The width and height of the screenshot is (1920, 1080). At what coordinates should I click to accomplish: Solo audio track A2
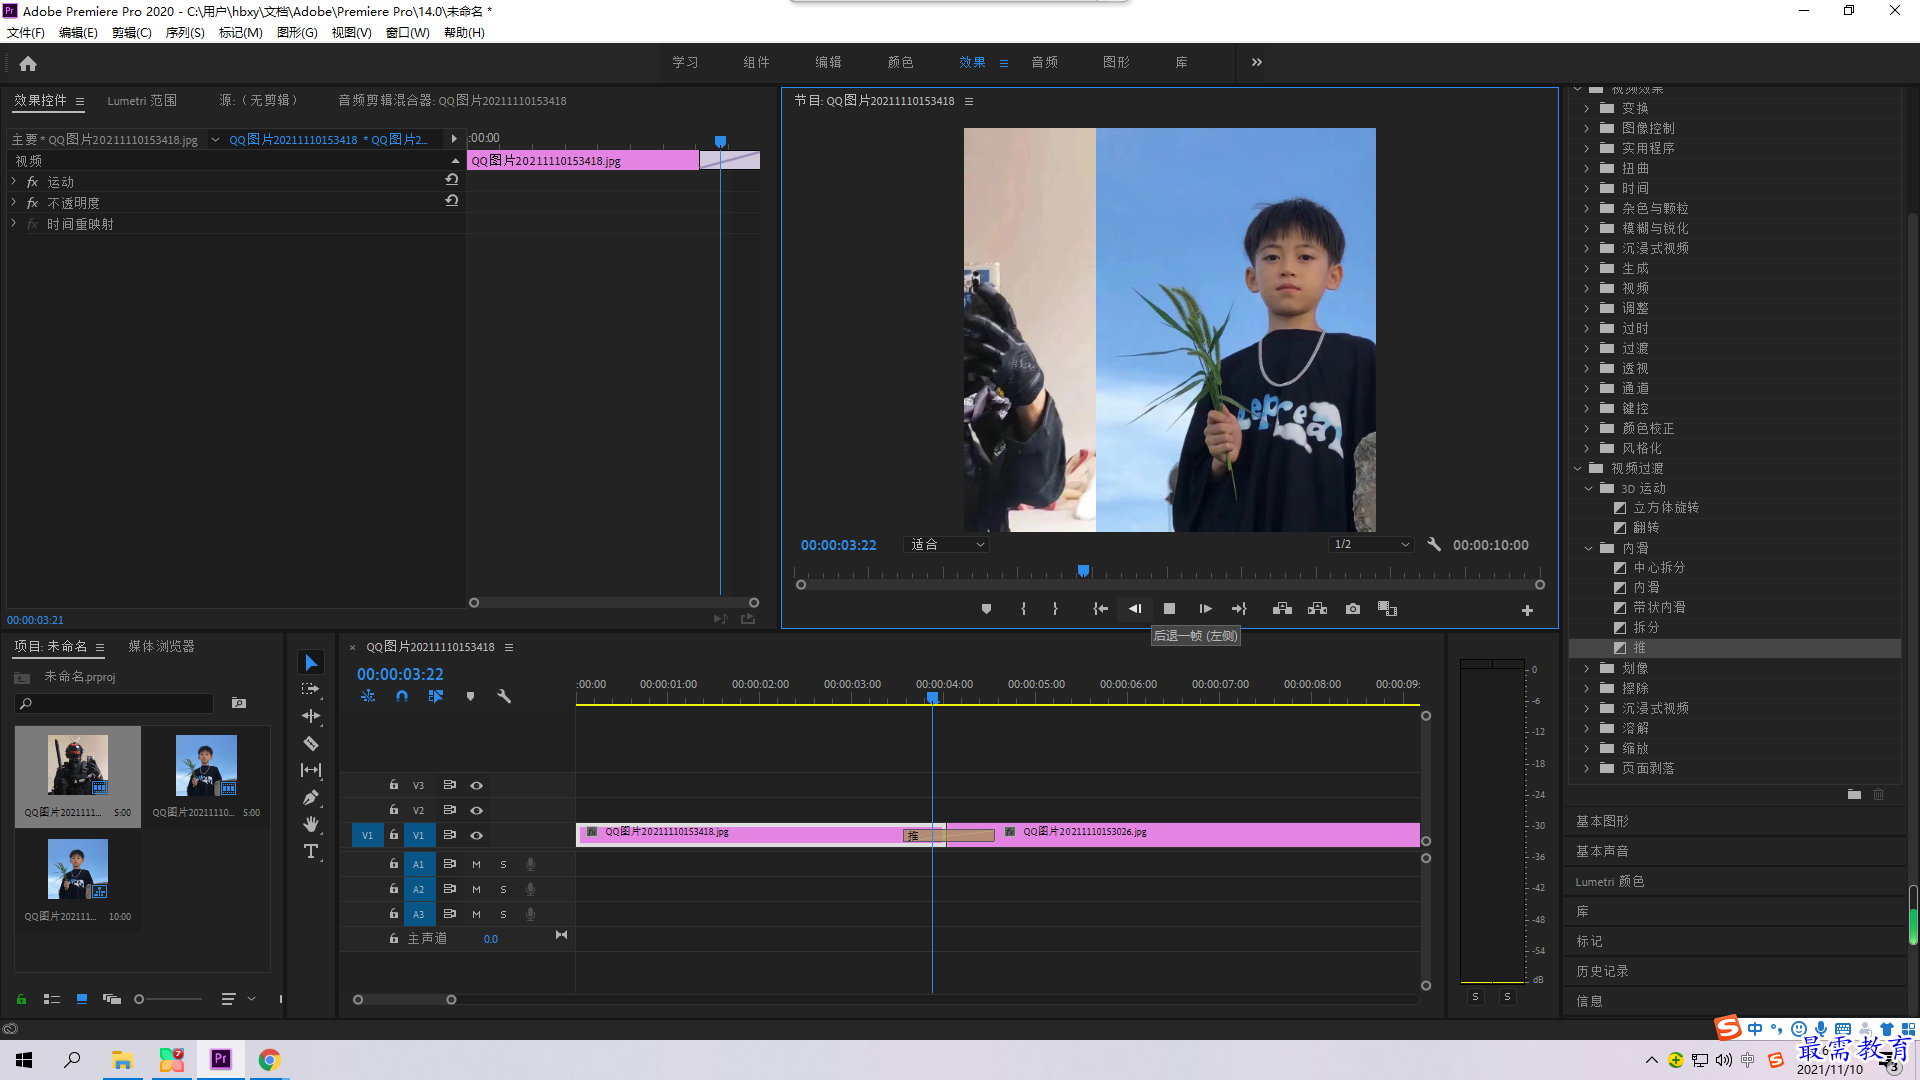[x=503, y=889]
